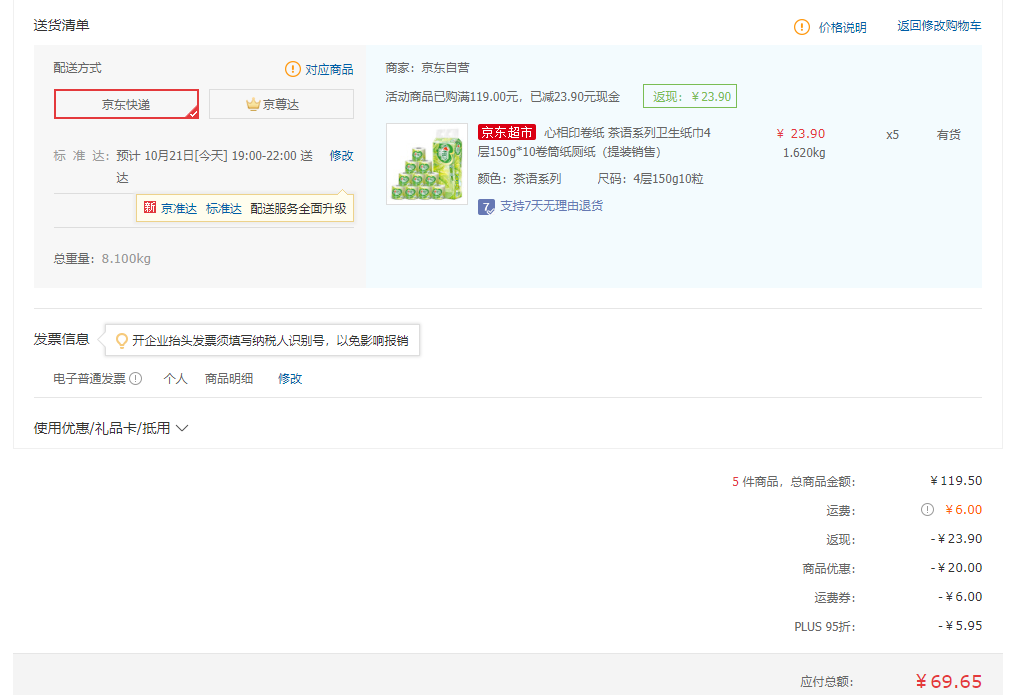Click the 京东超市 red tag
Viewport: 1017px width, 695px height.
(x=507, y=132)
